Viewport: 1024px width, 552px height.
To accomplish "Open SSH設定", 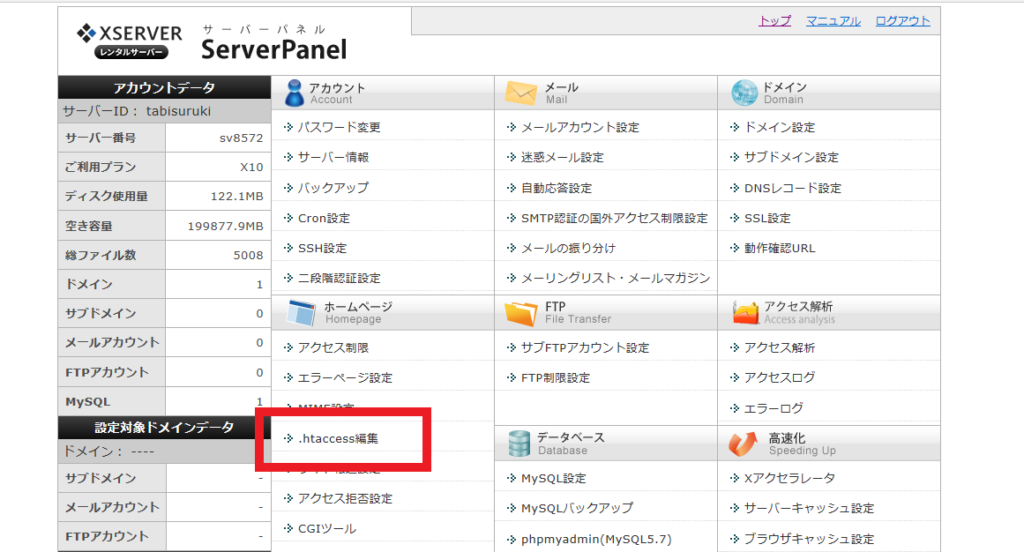I will point(323,248).
